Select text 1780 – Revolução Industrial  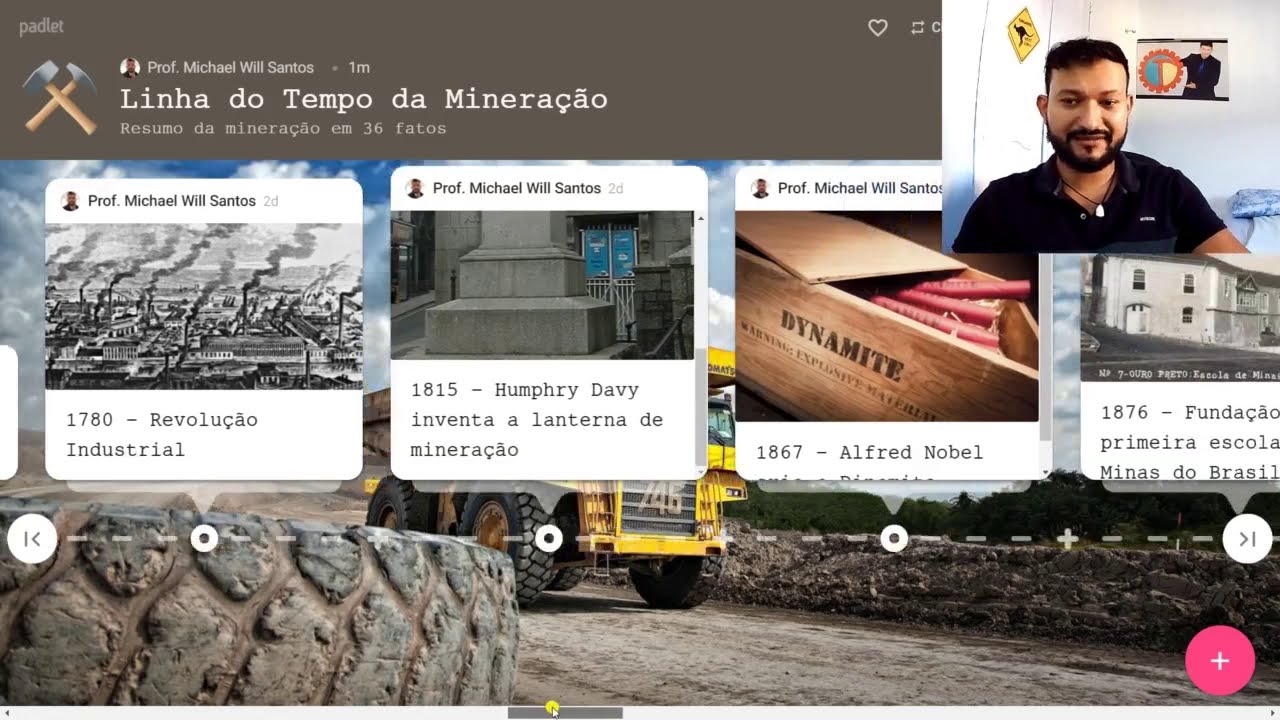click(x=162, y=435)
